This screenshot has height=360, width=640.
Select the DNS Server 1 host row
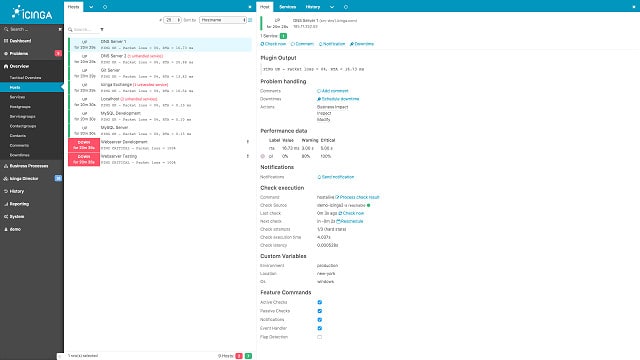coord(160,44)
